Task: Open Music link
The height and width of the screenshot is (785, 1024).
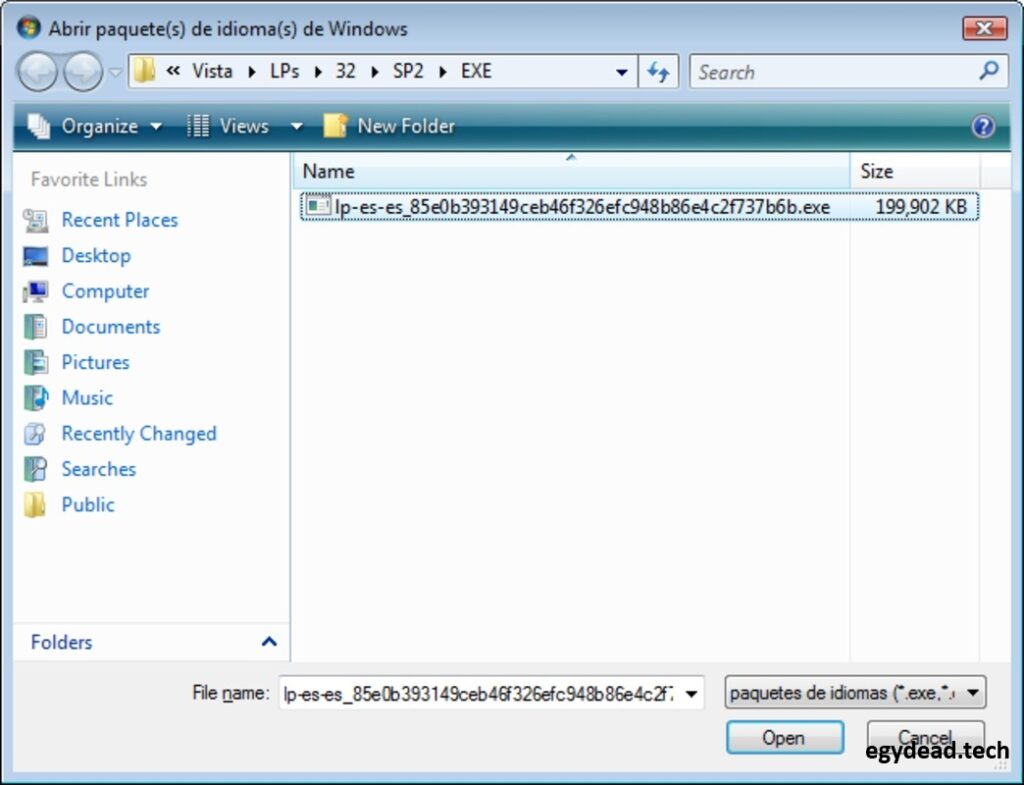Action: pyautogui.click(x=87, y=398)
